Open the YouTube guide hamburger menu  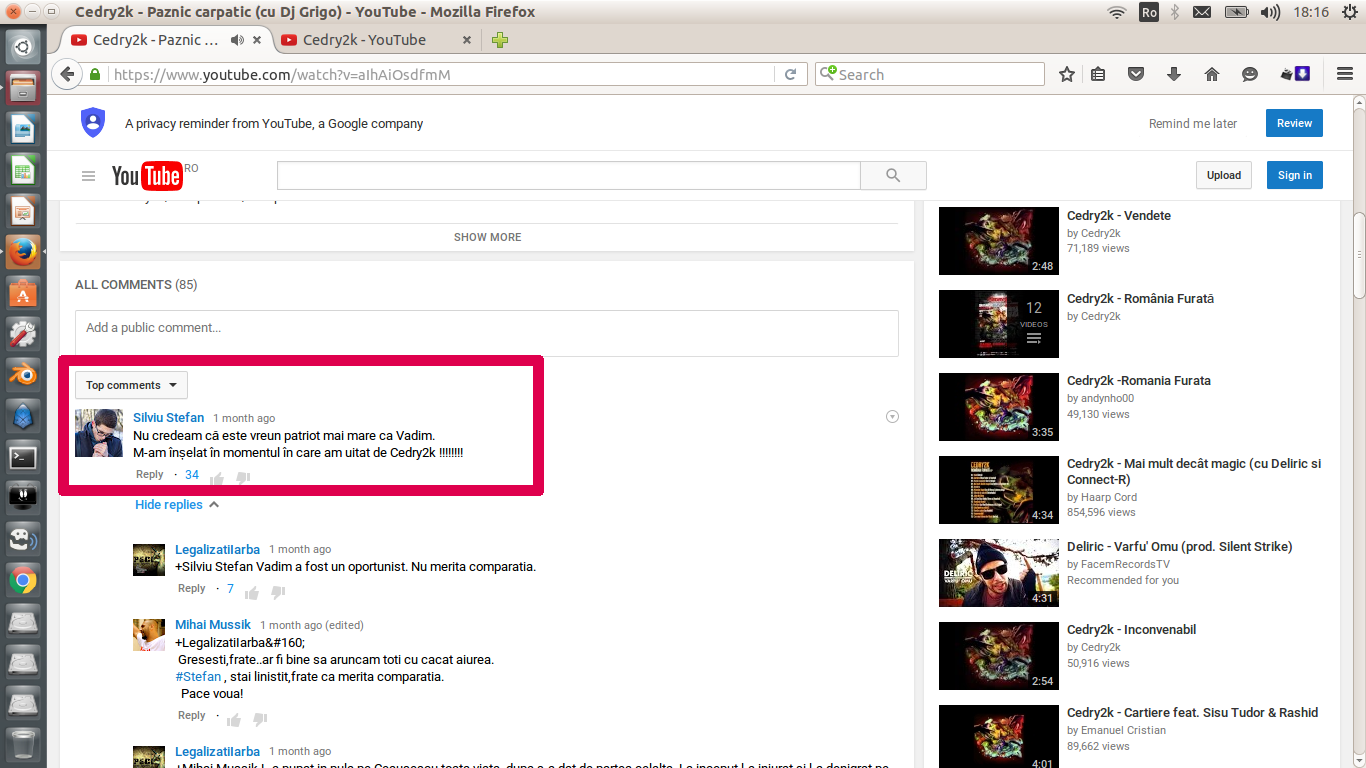click(x=89, y=176)
